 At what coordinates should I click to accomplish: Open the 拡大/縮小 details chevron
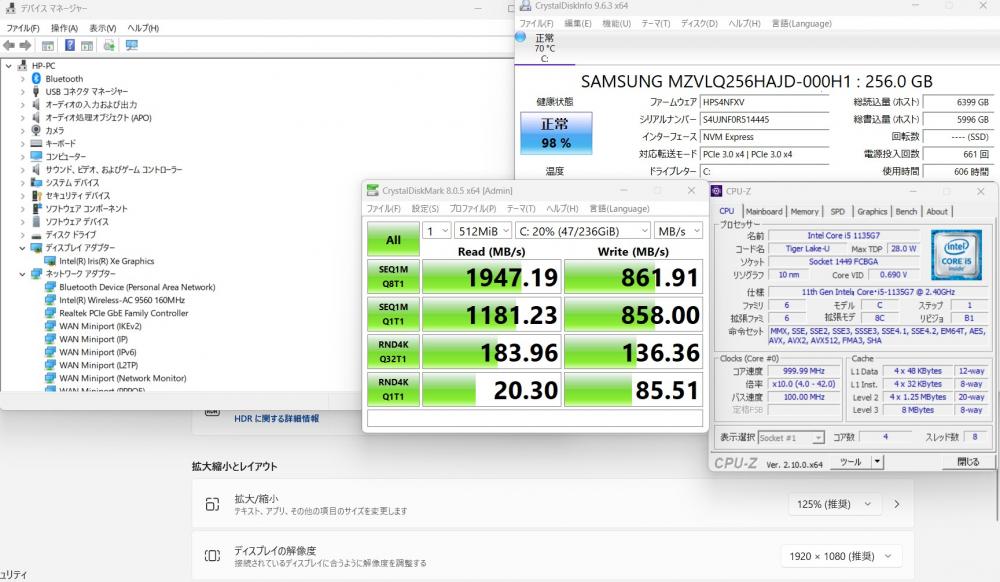[x=897, y=504]
